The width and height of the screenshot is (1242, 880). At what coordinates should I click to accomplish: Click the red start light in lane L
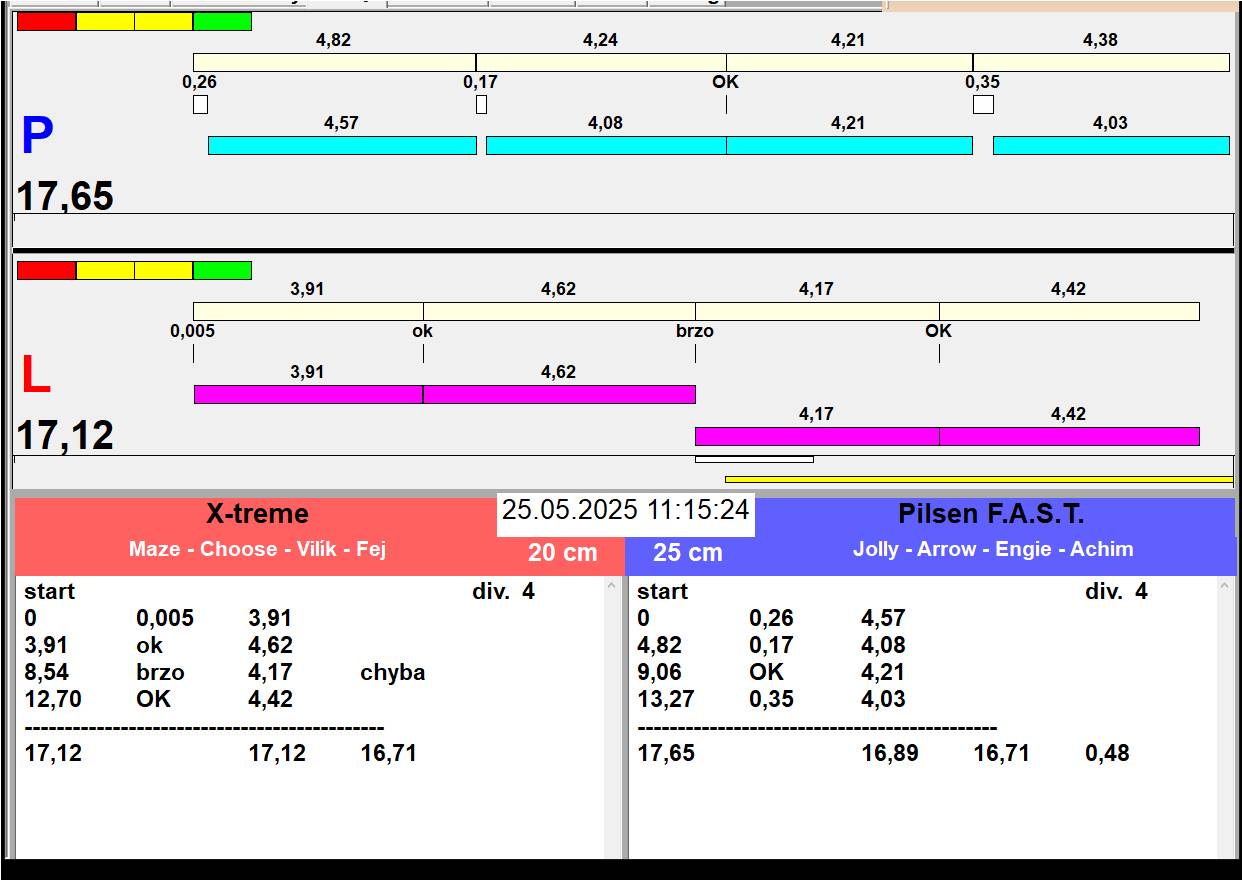(46, 270)
